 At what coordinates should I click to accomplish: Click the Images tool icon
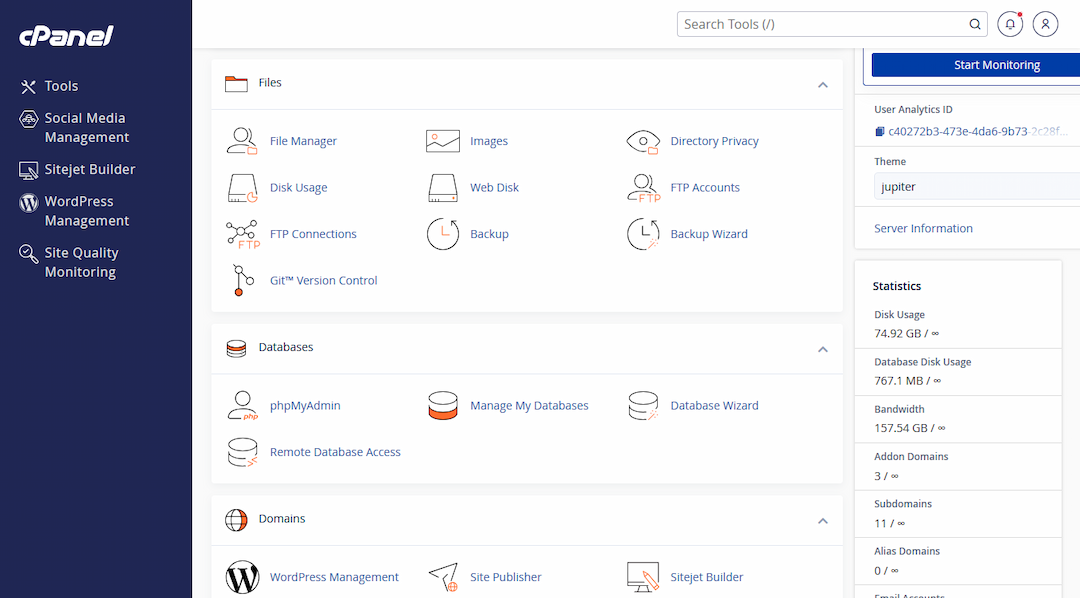[442, 141]
